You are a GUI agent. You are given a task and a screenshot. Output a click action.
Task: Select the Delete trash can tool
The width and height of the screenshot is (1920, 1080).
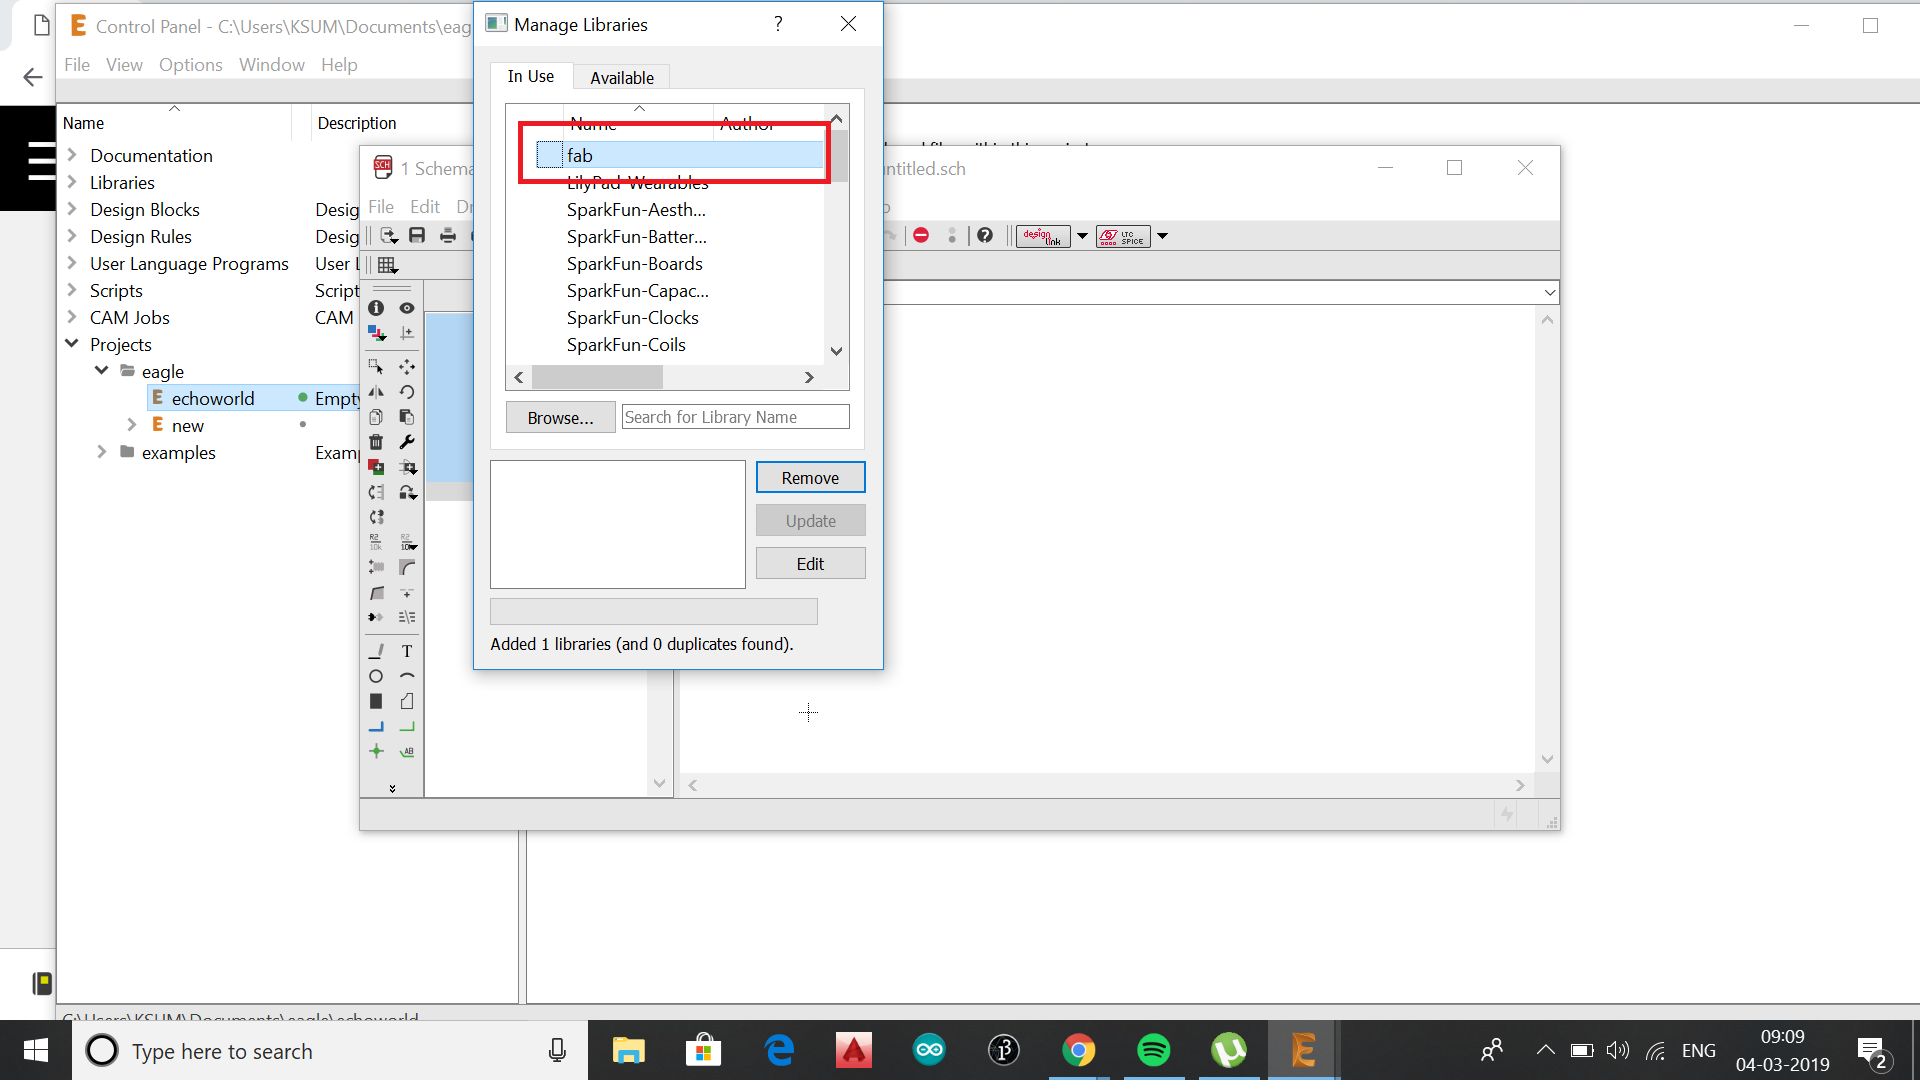pos(376,442)
